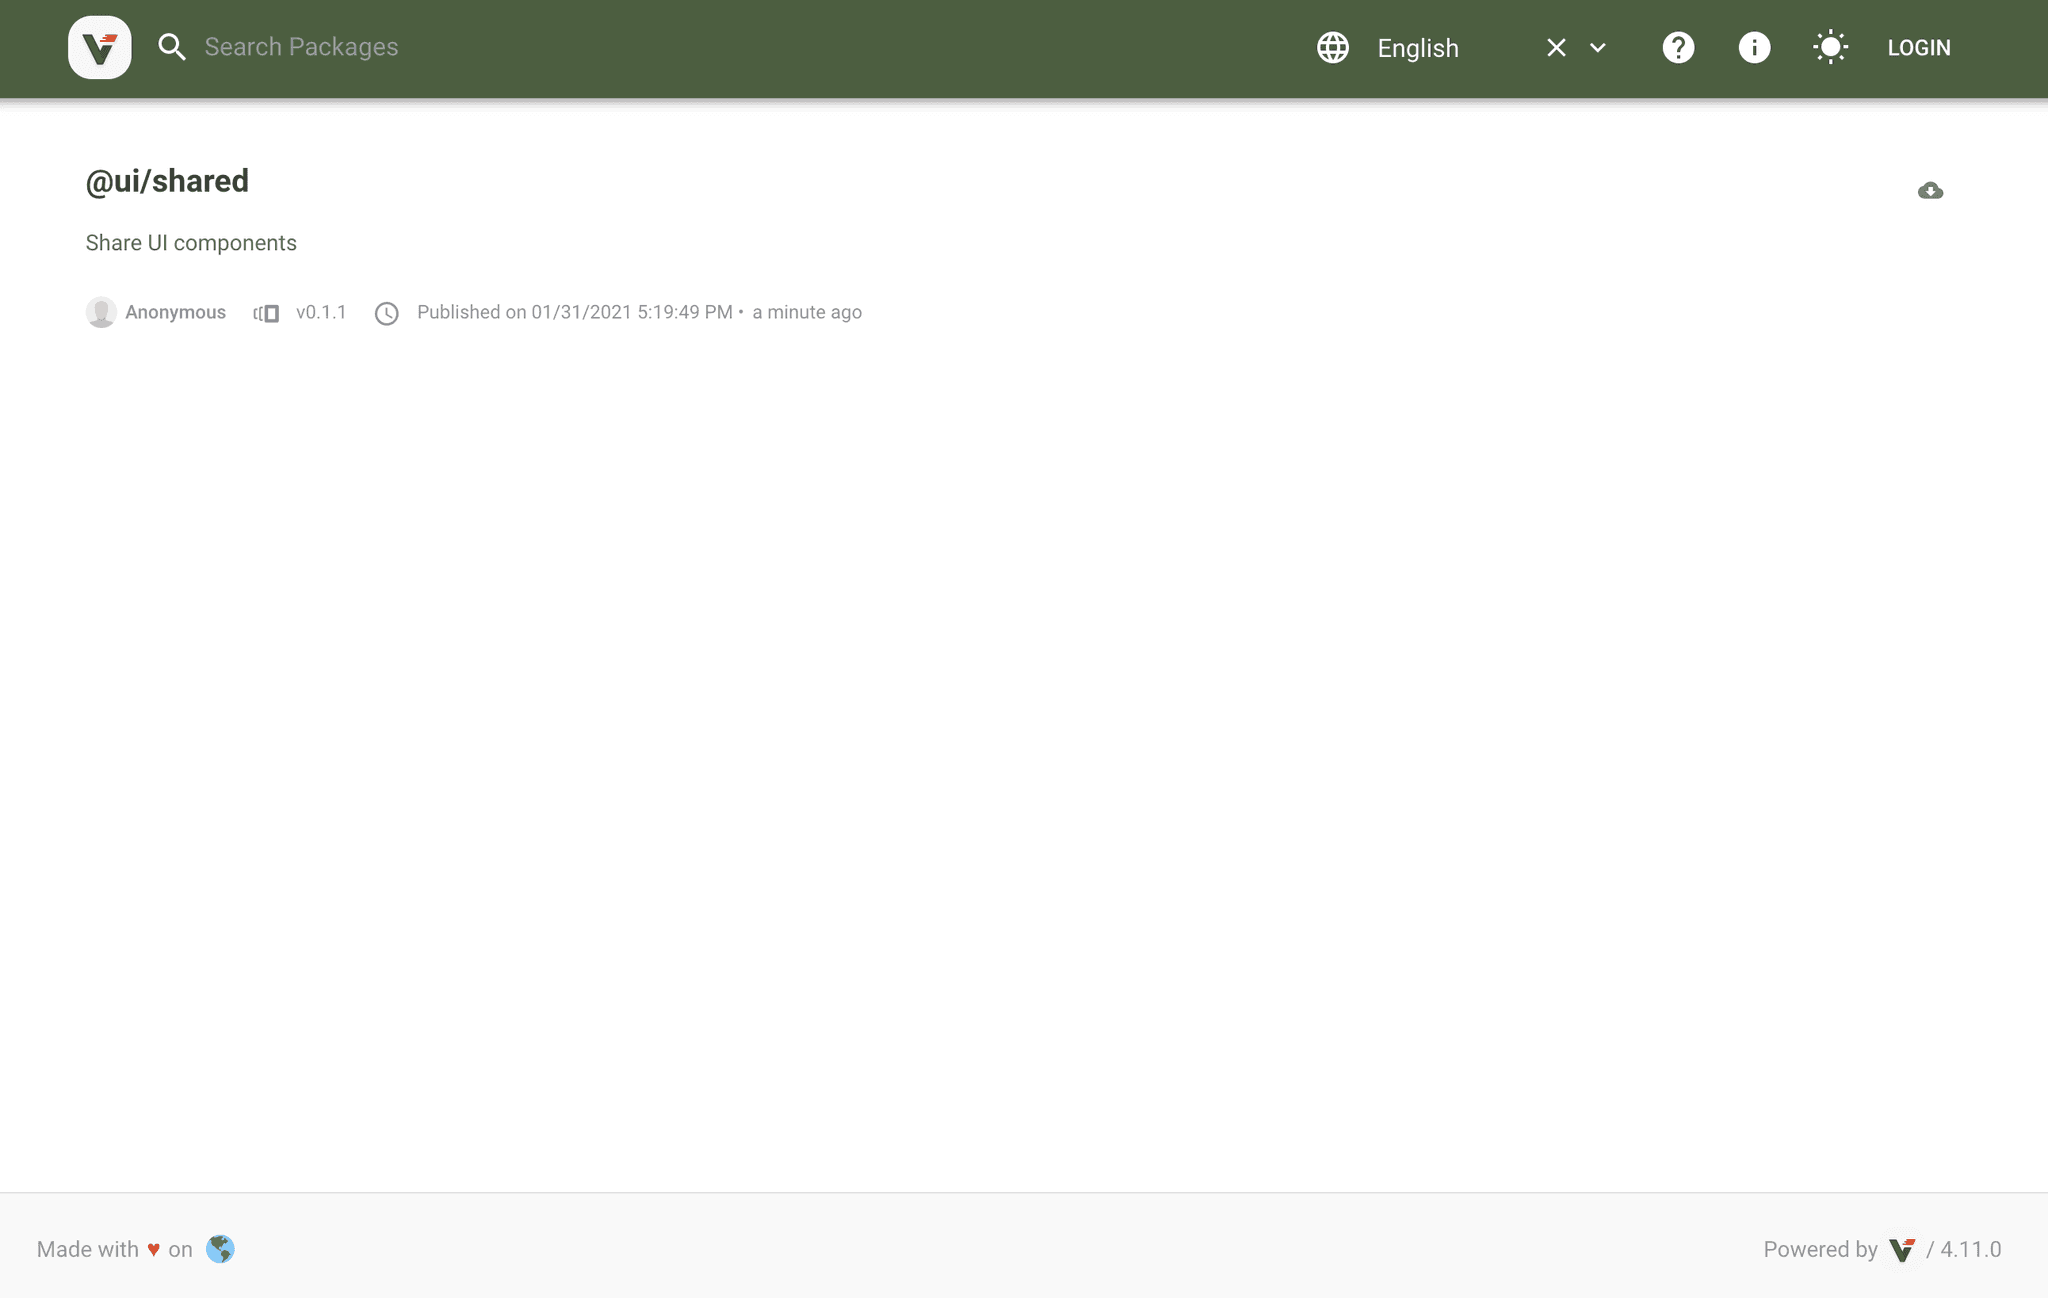2048x1298 pixels.
Task: Click the version icon beside v0.1.1
Action: point(266,312)
